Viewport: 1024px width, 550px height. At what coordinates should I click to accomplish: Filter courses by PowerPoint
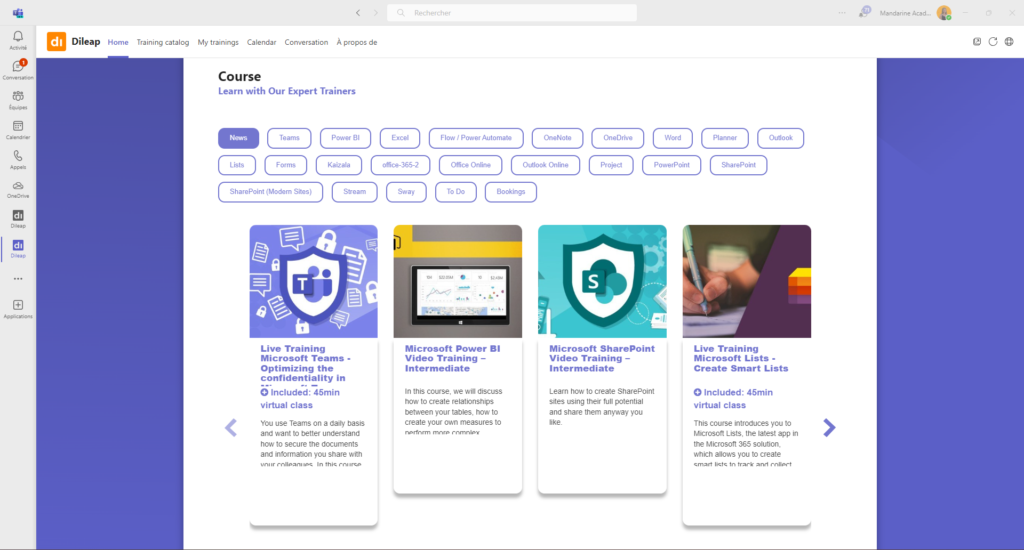point(671,165)
